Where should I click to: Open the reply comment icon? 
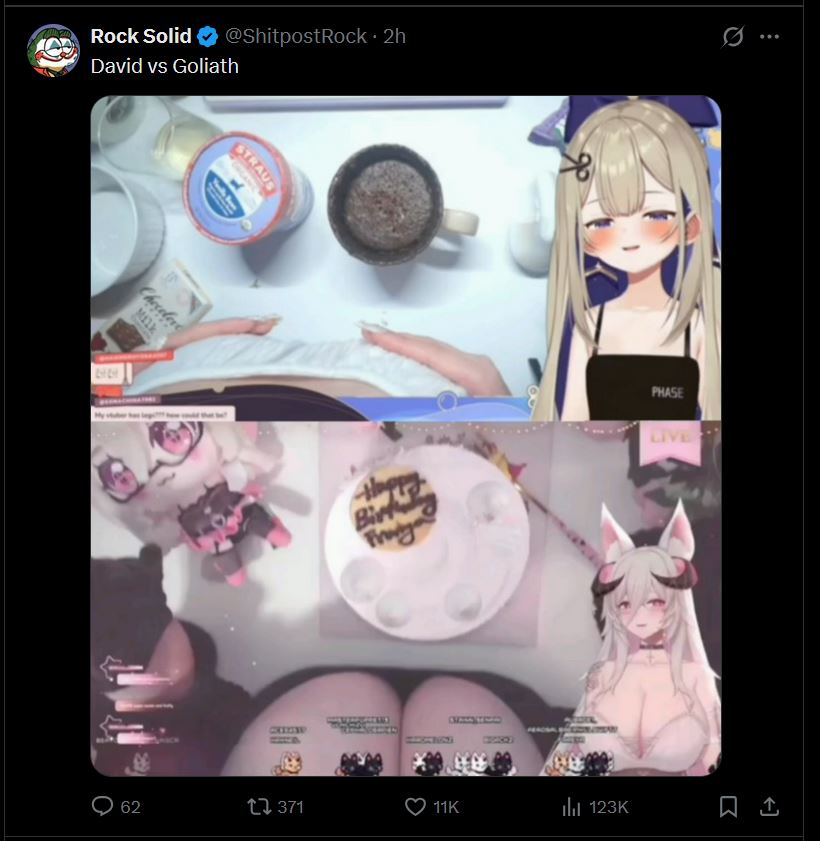point(102,806)
